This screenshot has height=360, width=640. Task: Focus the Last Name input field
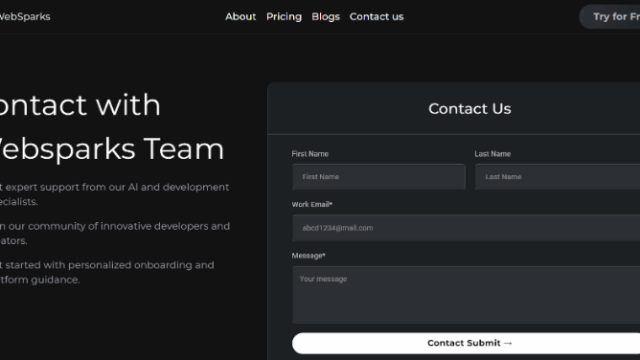tap(558, 177)
